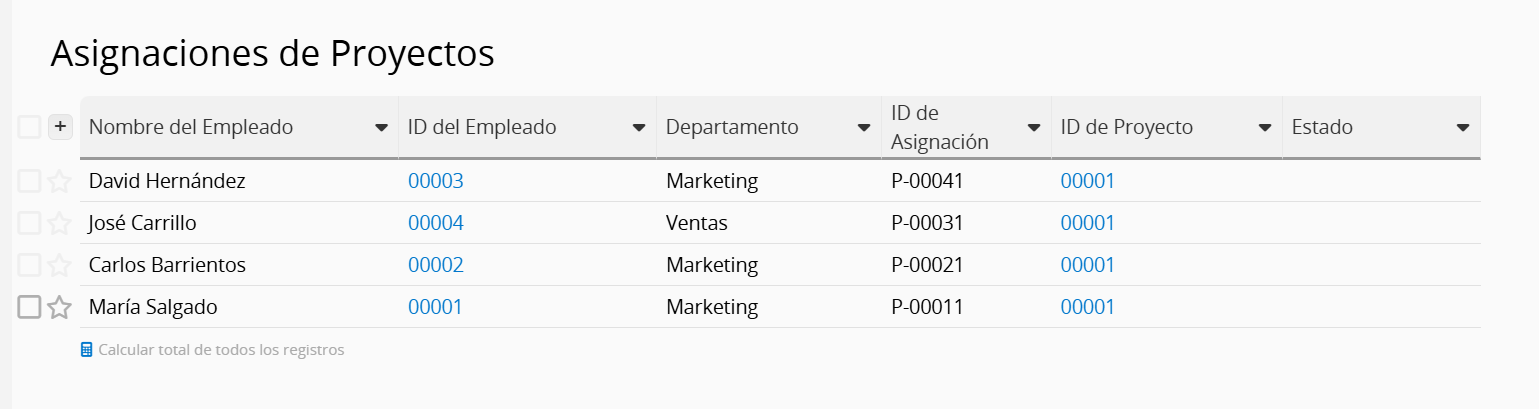Image resolution: width=1539 pixels, height=409 pixels.
Task: Open employee ID link 00002
Action: [x=436, y=265]
